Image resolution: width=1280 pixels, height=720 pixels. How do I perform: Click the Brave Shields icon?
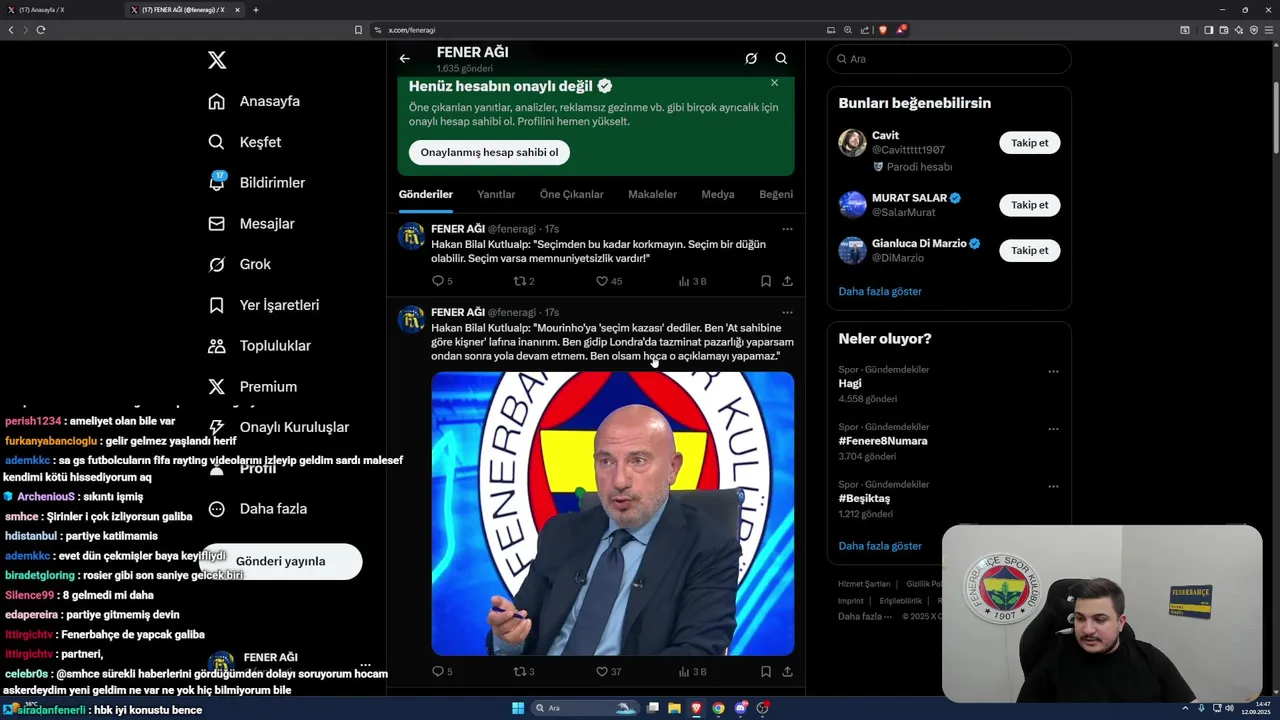[882, 30]
